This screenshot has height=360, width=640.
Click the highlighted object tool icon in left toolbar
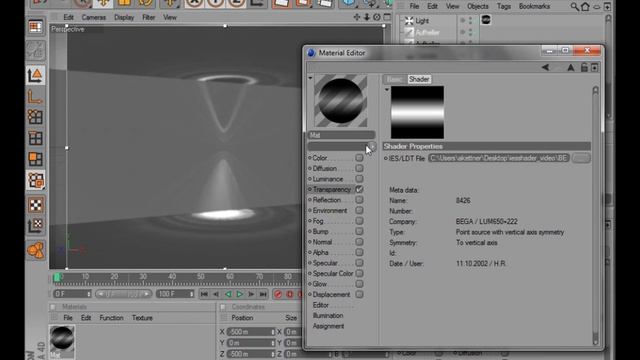36,180
